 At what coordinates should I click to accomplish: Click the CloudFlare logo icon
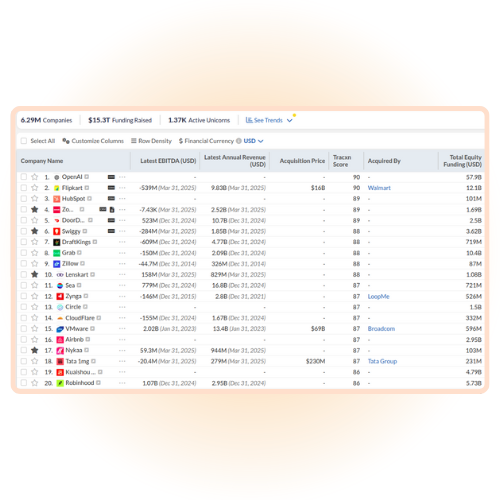[60, 318]
